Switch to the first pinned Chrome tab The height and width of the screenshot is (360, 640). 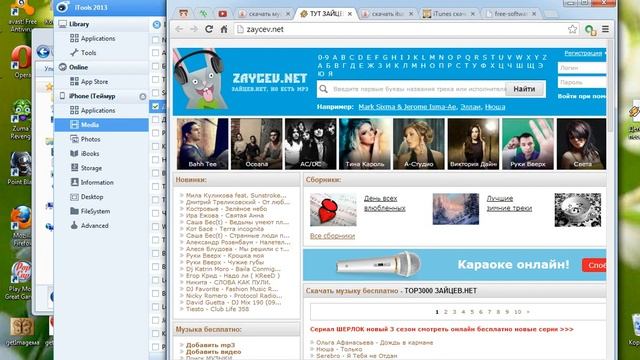[x=183, y=13]
